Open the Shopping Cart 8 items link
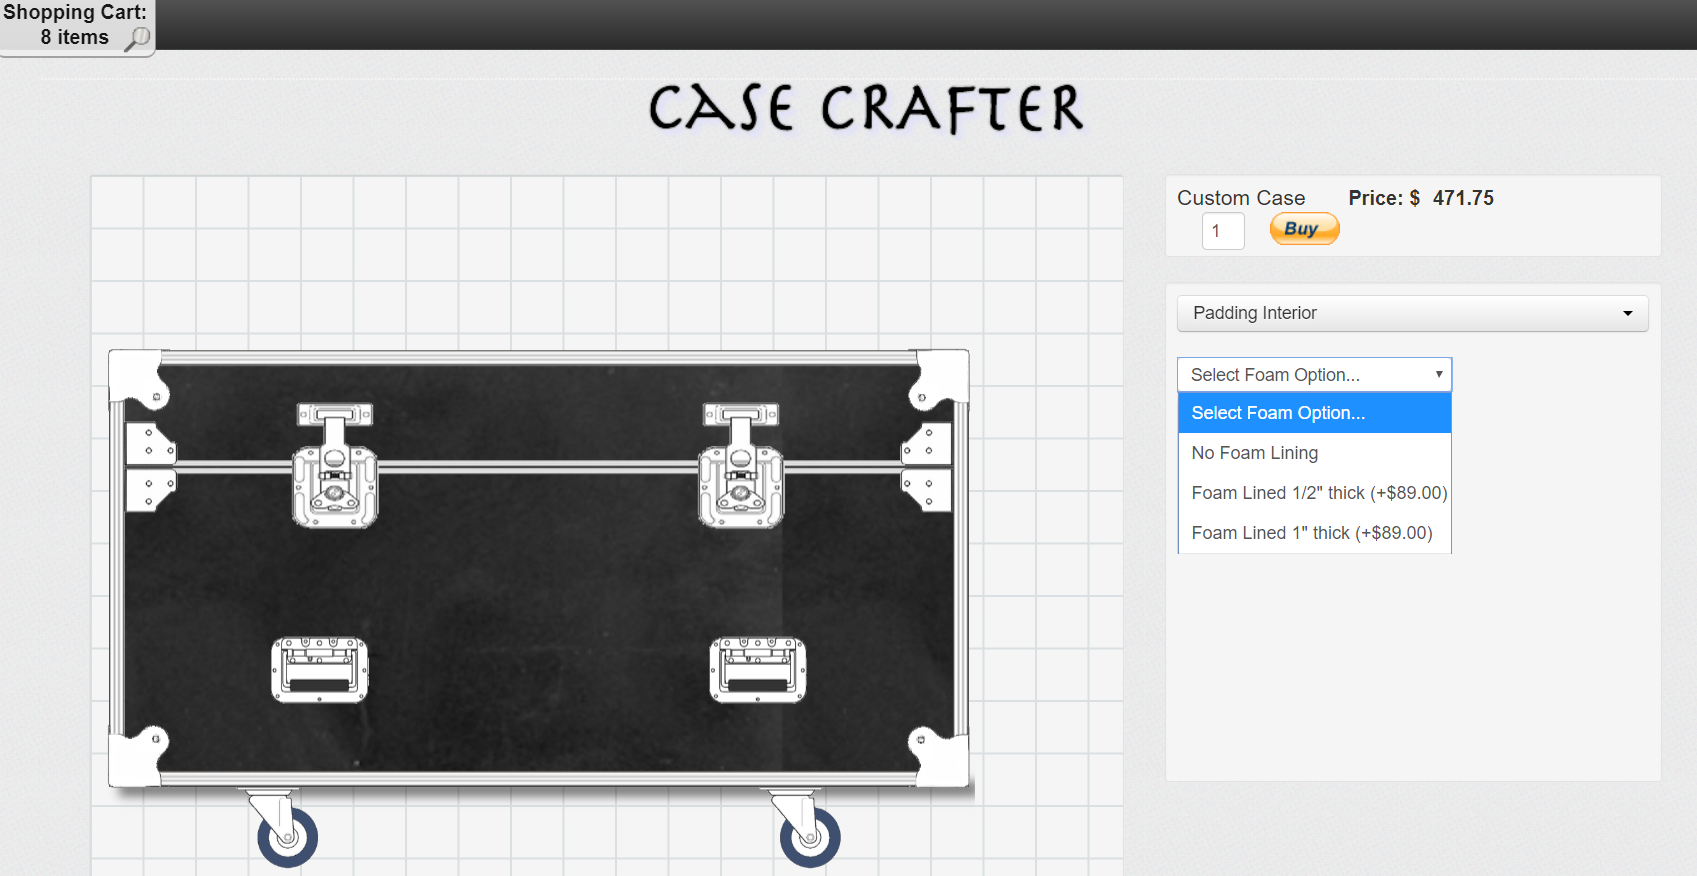Image resolution: width=1697 pixels, height=876 pixels. 74,25
